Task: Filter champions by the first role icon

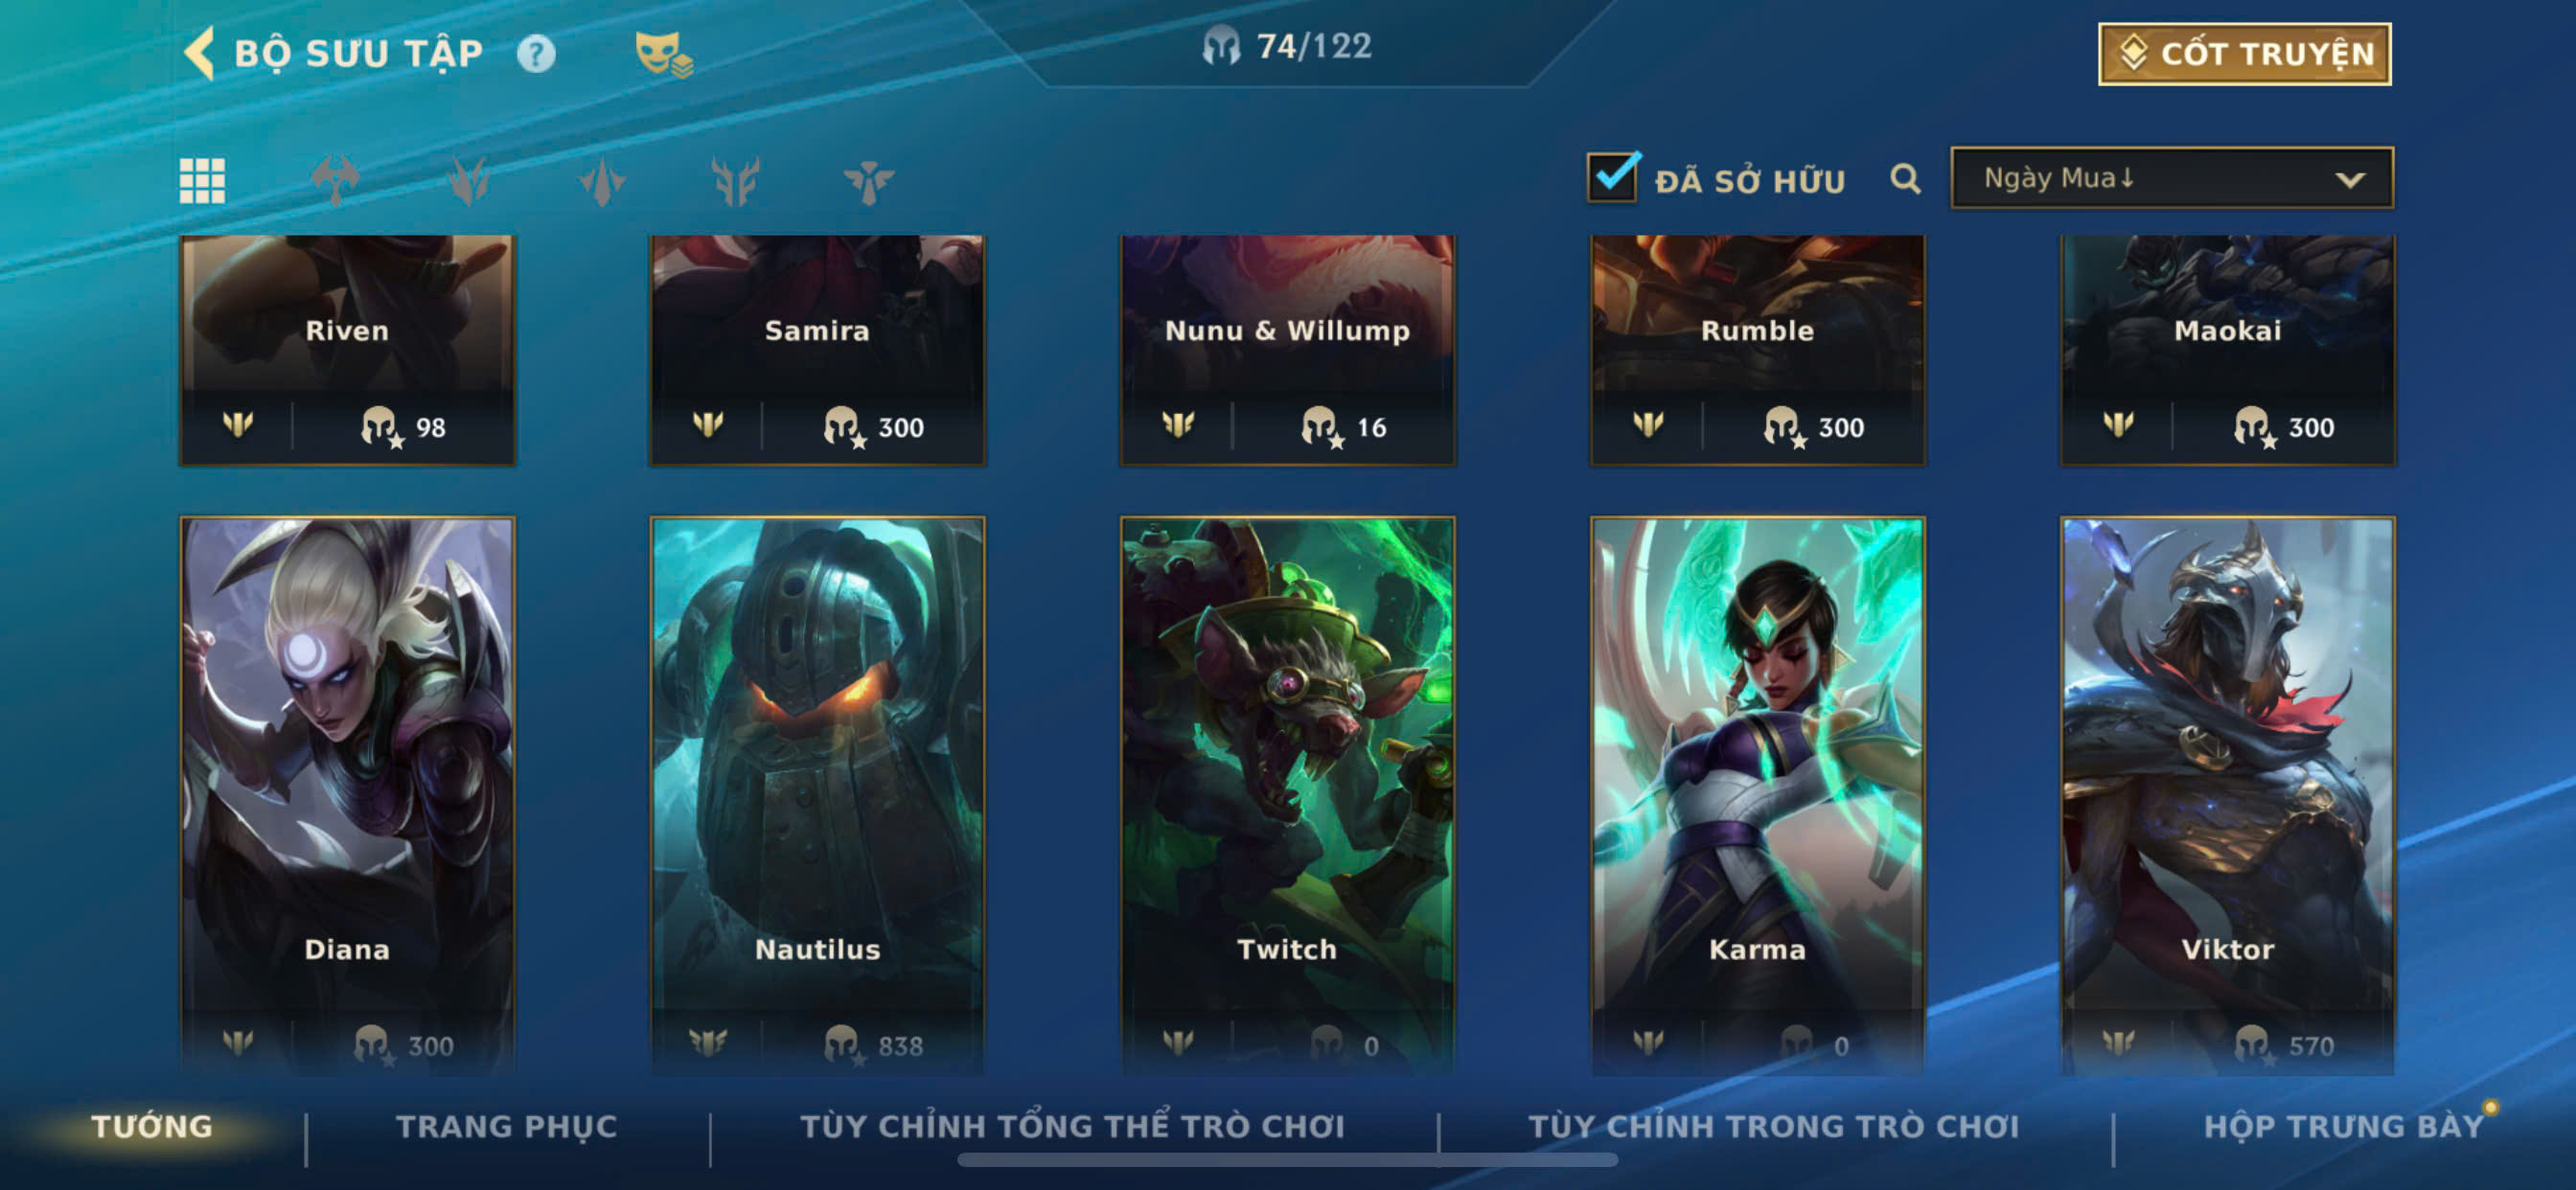Action: [x=335, y=181]
